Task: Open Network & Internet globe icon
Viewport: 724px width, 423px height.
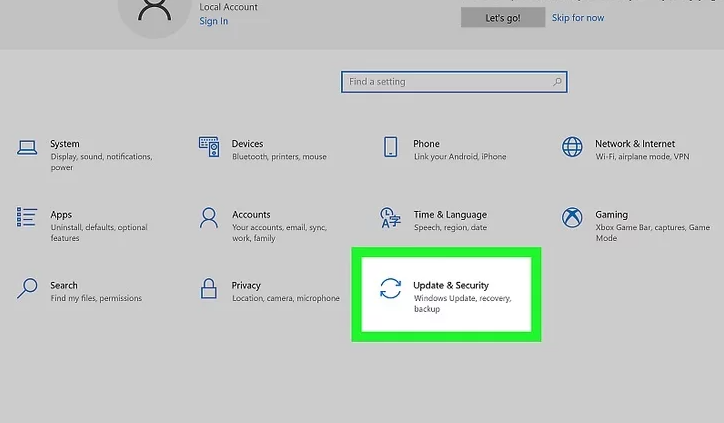Action: click(572, 147)
